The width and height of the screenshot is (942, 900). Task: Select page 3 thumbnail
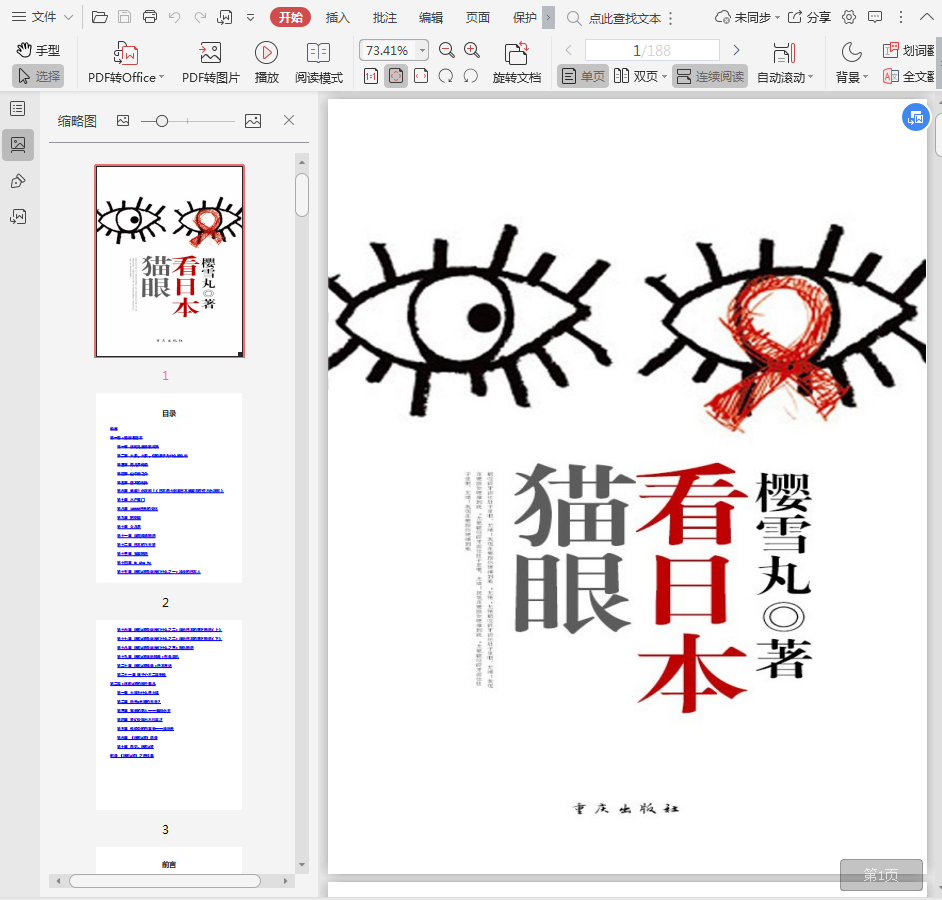coord(169,715)
